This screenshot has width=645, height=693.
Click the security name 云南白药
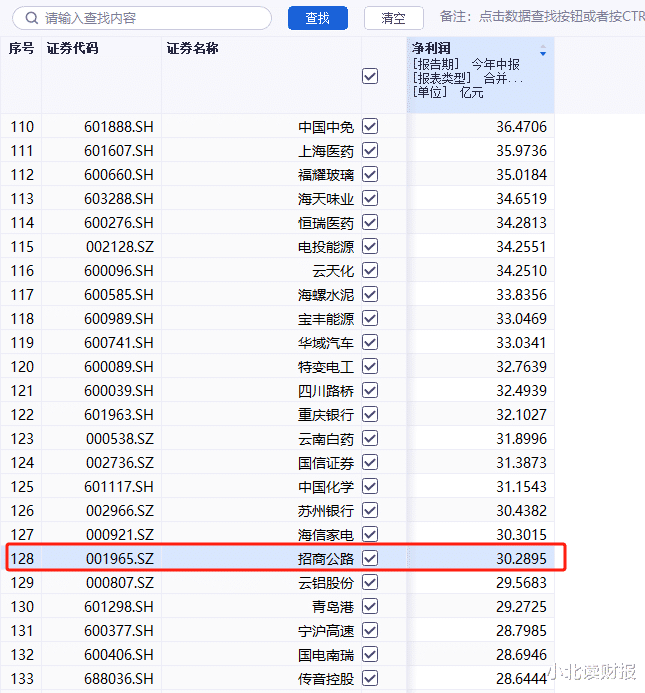(x=326, y=439)
